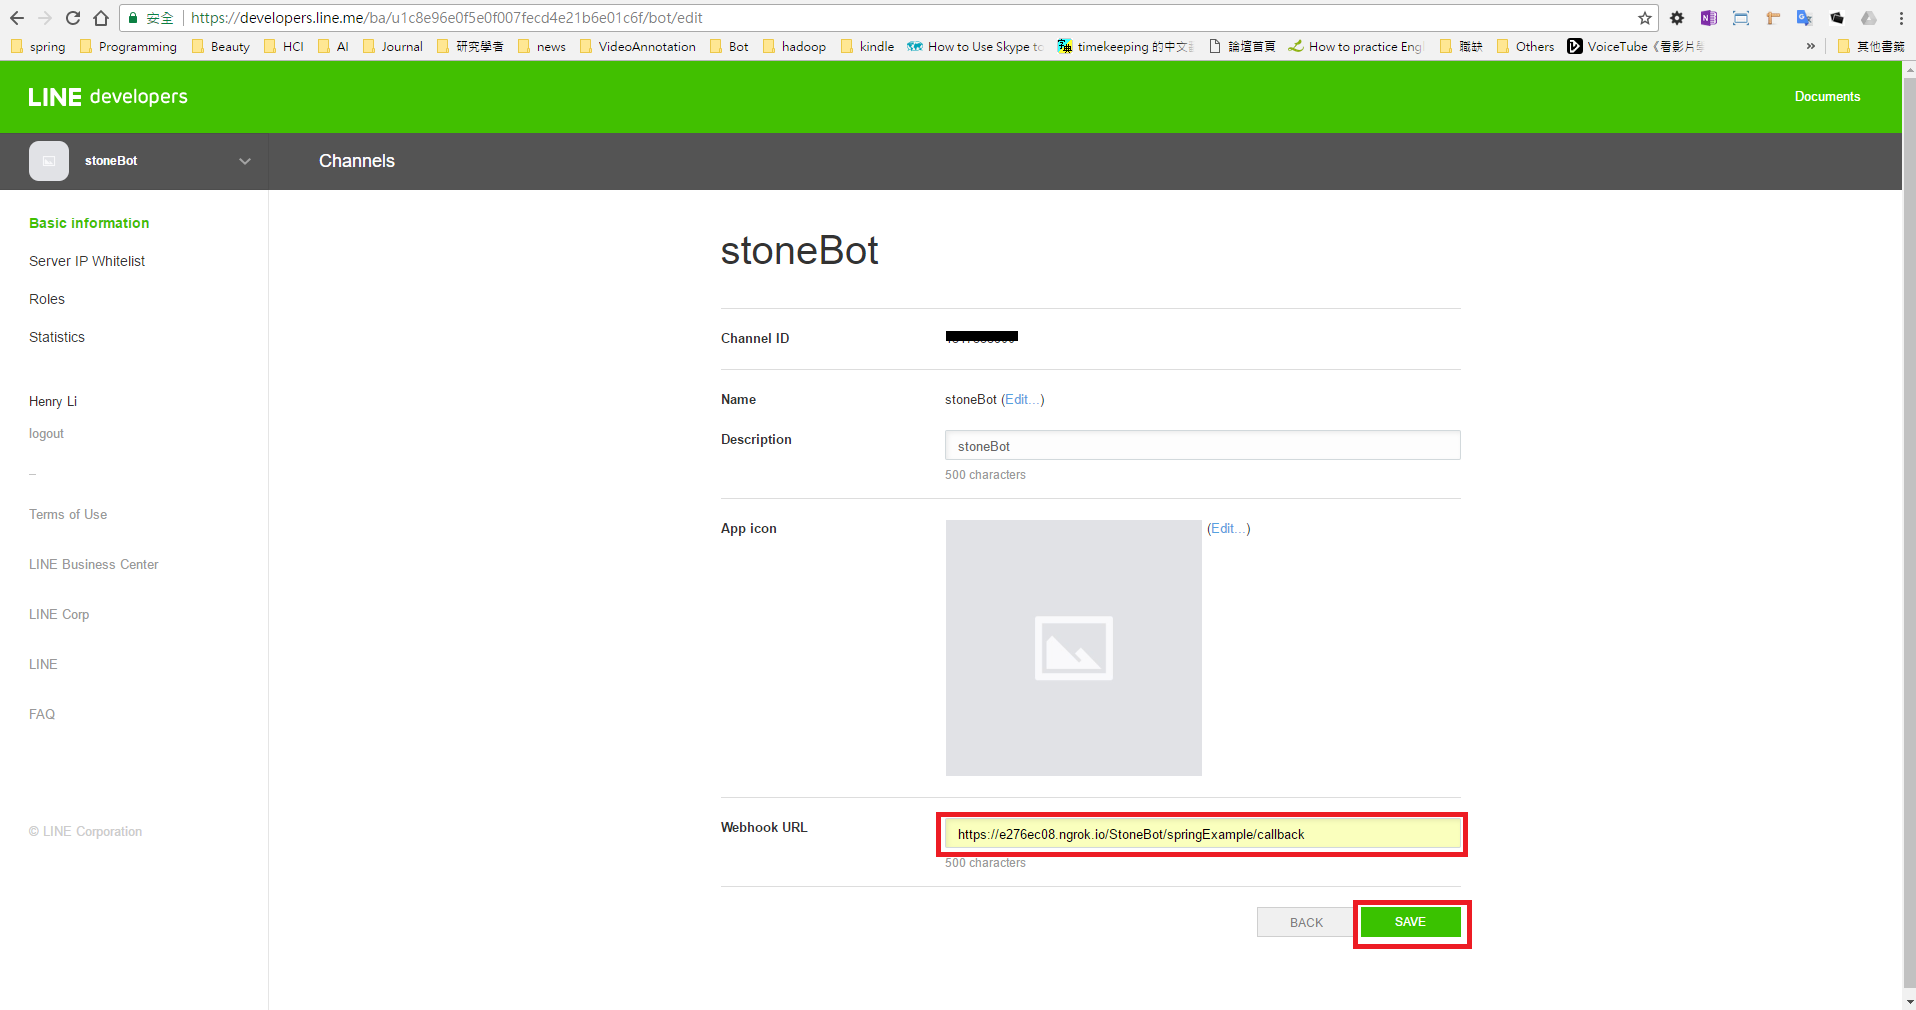The width and height of the screenshot is (1916, 1010).
Task: Click the Henry Li account name
Action: click(x=53, y=401)
